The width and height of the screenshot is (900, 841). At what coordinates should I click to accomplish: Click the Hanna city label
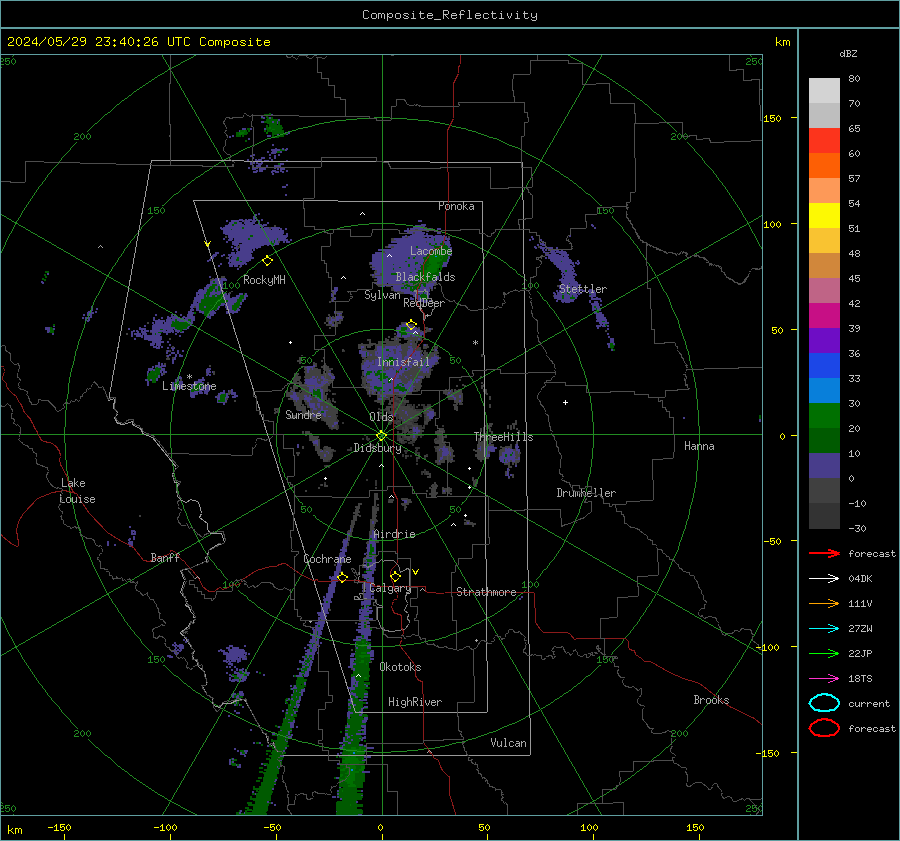[699, 446]
